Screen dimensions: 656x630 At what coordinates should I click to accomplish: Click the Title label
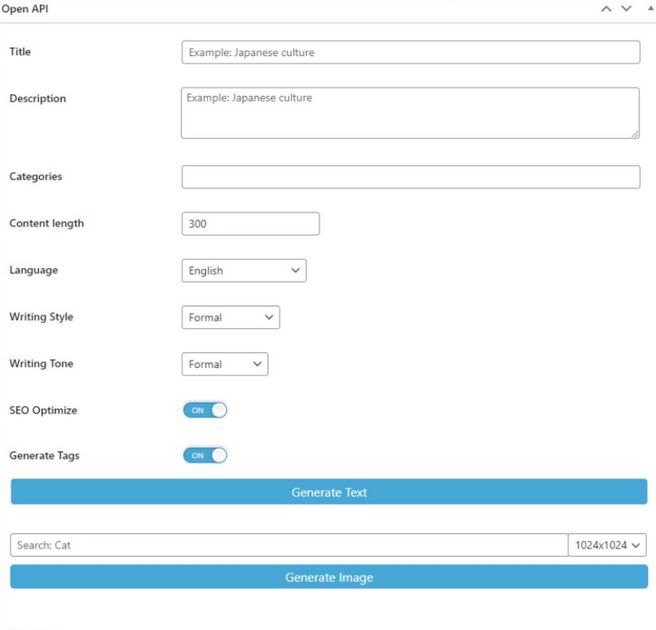(x=20, y=51)
